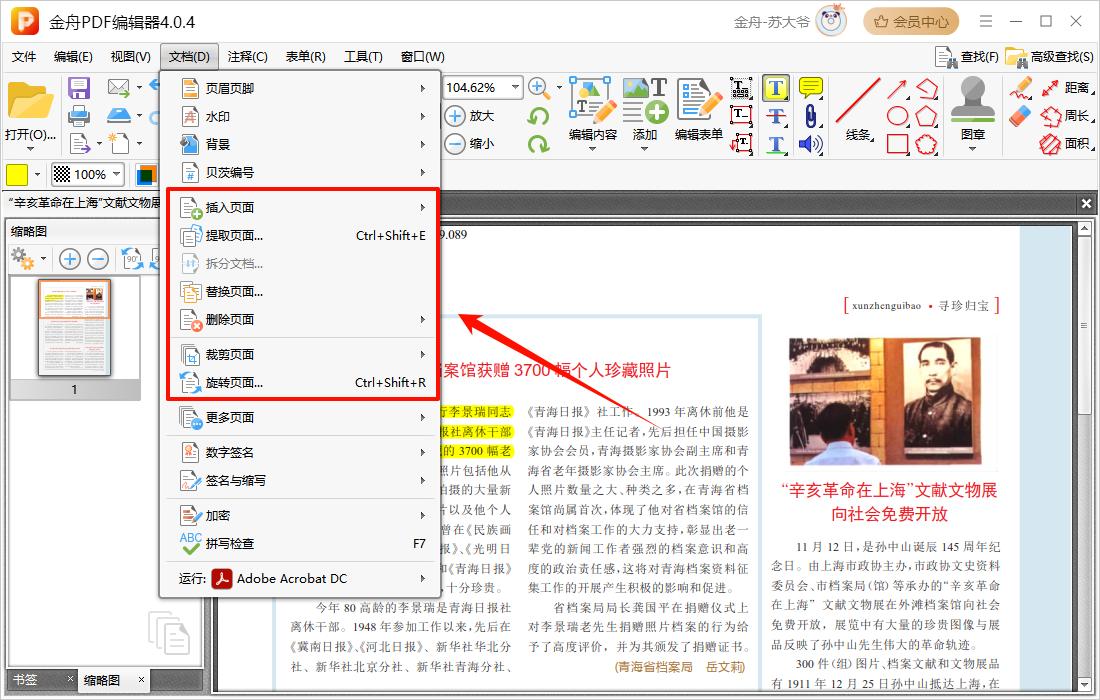Select the Sticky Note comment tool

pyautogui.click(x=810, y=88)
